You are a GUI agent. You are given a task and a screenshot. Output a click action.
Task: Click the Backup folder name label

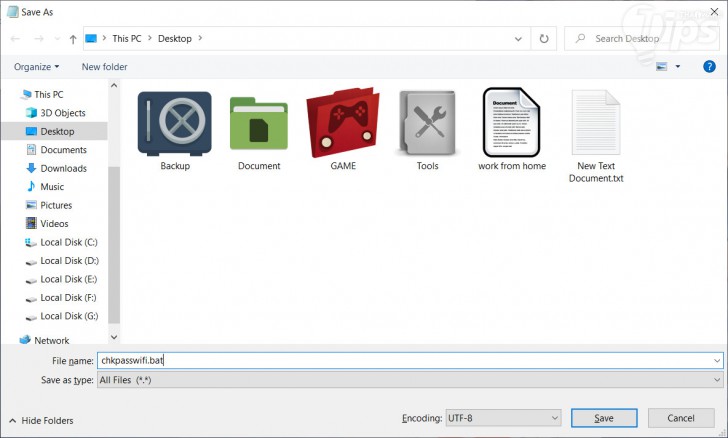(x=175, y=166)
